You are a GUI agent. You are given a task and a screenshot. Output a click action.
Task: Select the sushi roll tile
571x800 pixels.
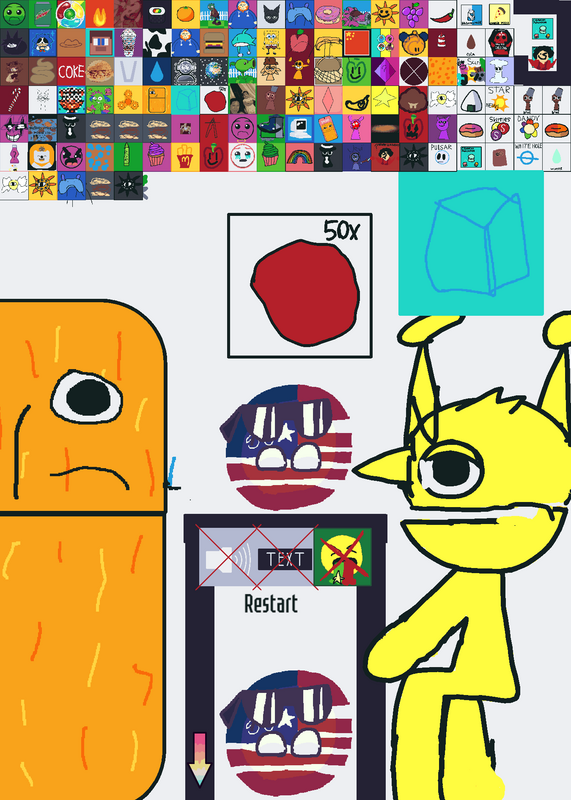pyautogui.click(x=157, y=14)
